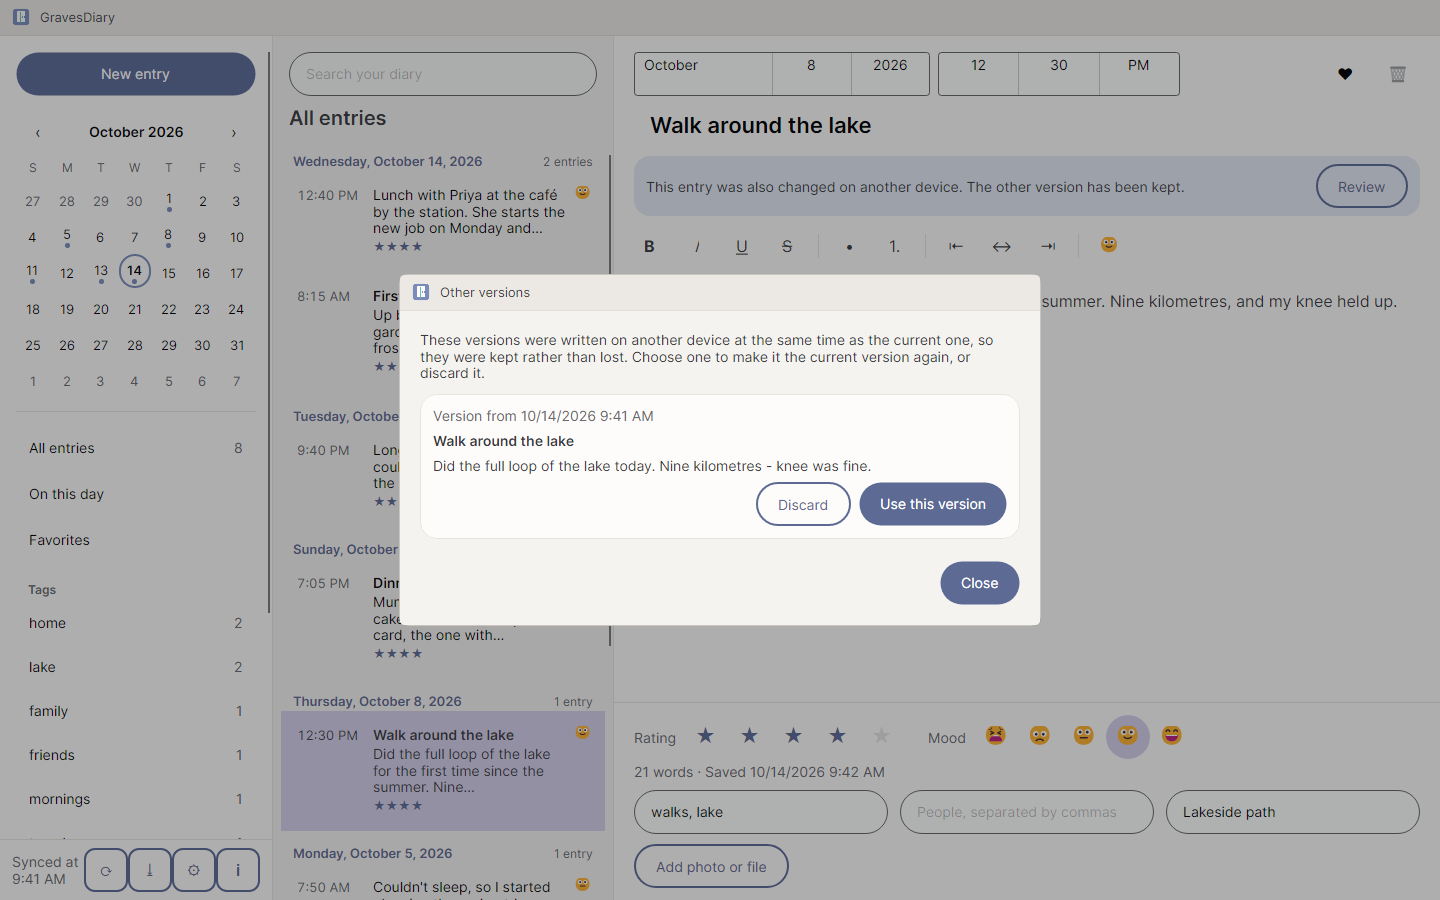Image resolution: width=1440 pixels, height=900 pixels.
Task: Select the angriest mood face
Action: tap(996, 736)
